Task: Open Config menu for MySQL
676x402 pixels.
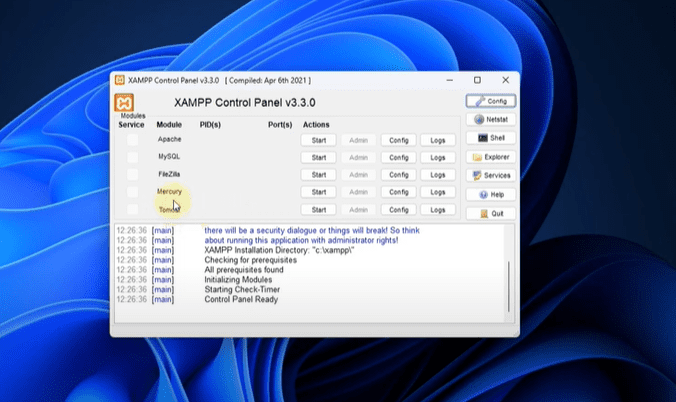Action: [x=398, y=157]
